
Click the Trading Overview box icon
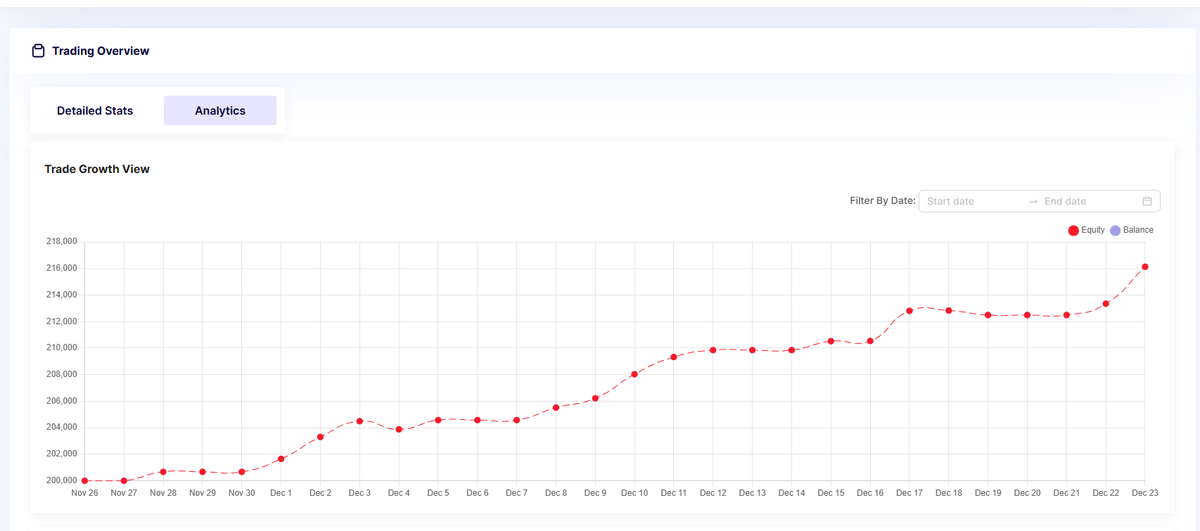[x=38, y=51]
